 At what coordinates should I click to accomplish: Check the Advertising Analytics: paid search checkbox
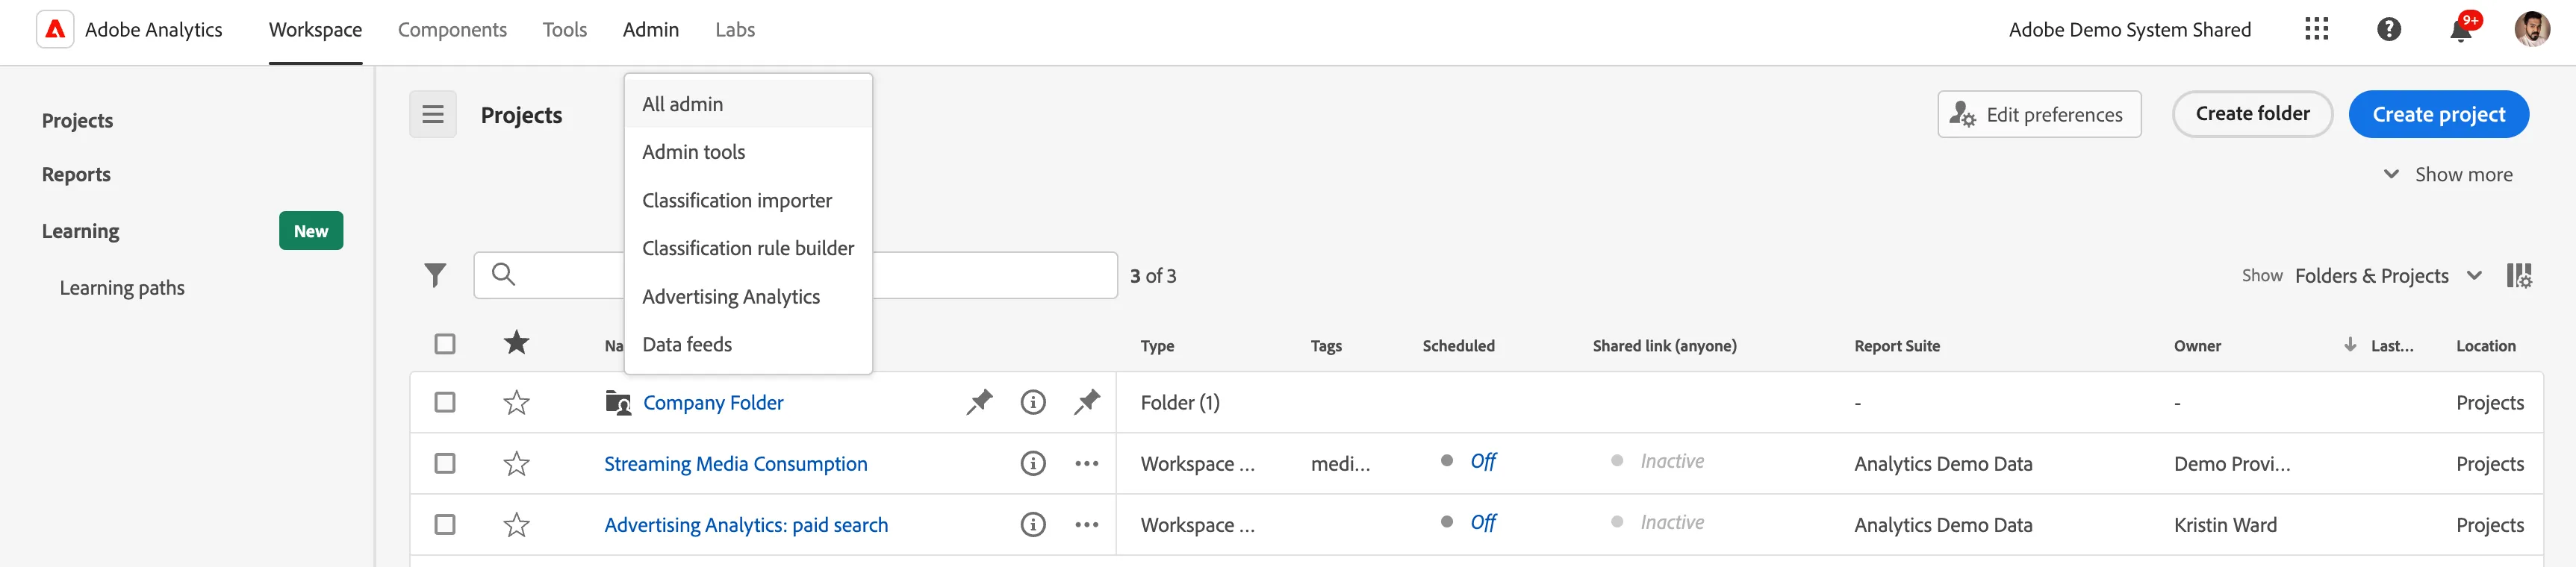[445, 524]
